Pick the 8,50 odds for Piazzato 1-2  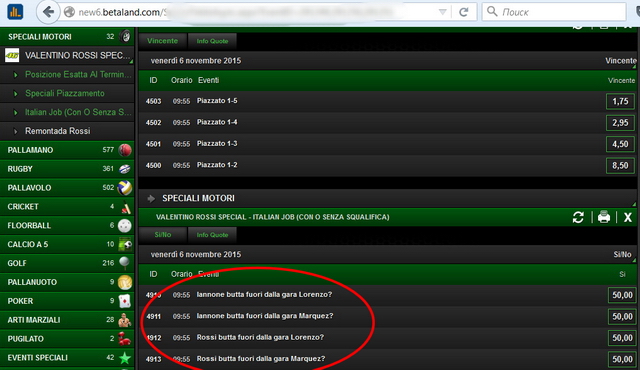[x=620, y=165]
